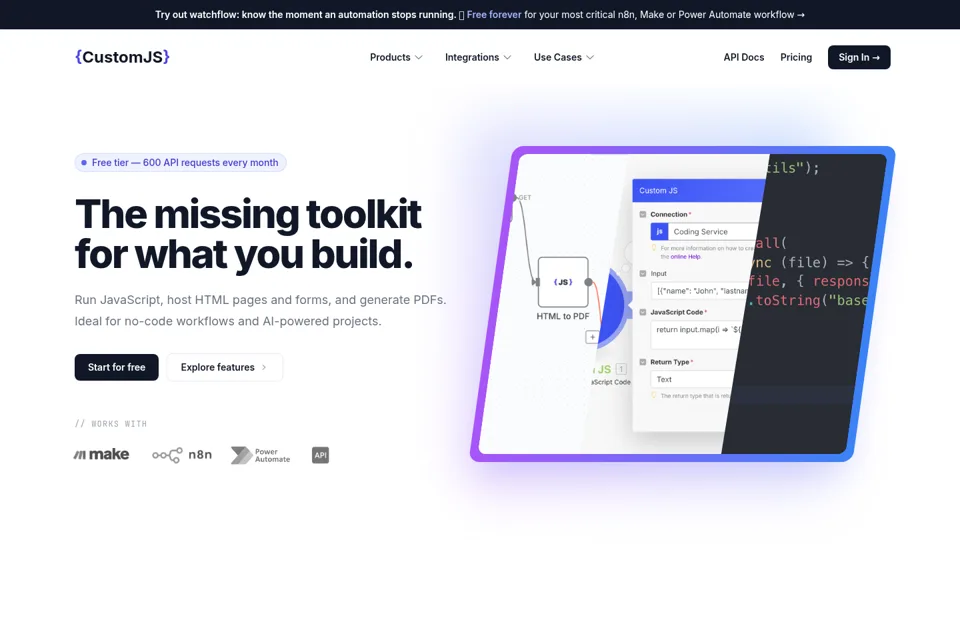
Task: Click the Power Automate logo
Action: click(261, 455)
